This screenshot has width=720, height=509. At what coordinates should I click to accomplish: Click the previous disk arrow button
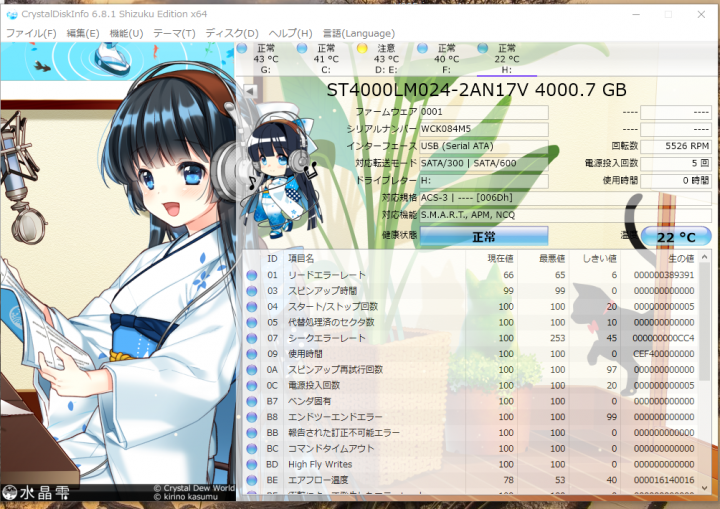click(250, 91)
